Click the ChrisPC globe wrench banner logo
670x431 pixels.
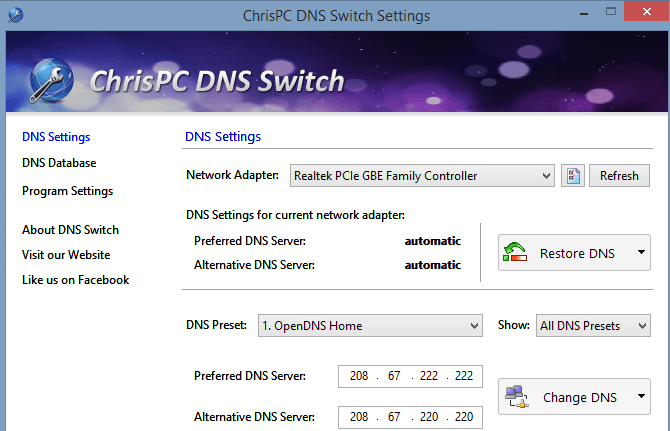tap(51, 80)
